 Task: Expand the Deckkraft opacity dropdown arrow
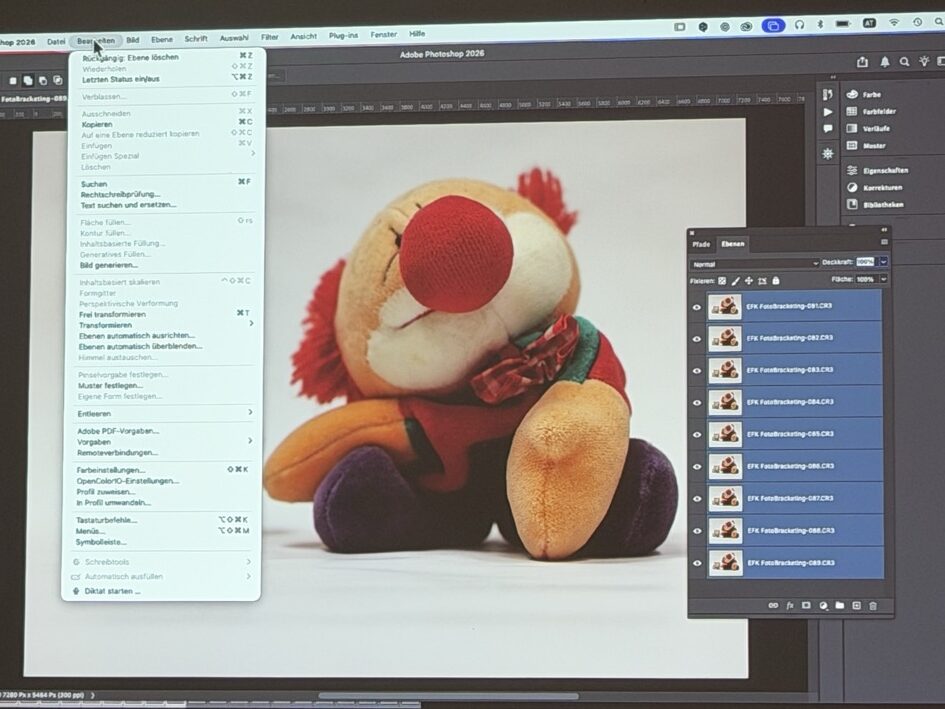point(883,262)
